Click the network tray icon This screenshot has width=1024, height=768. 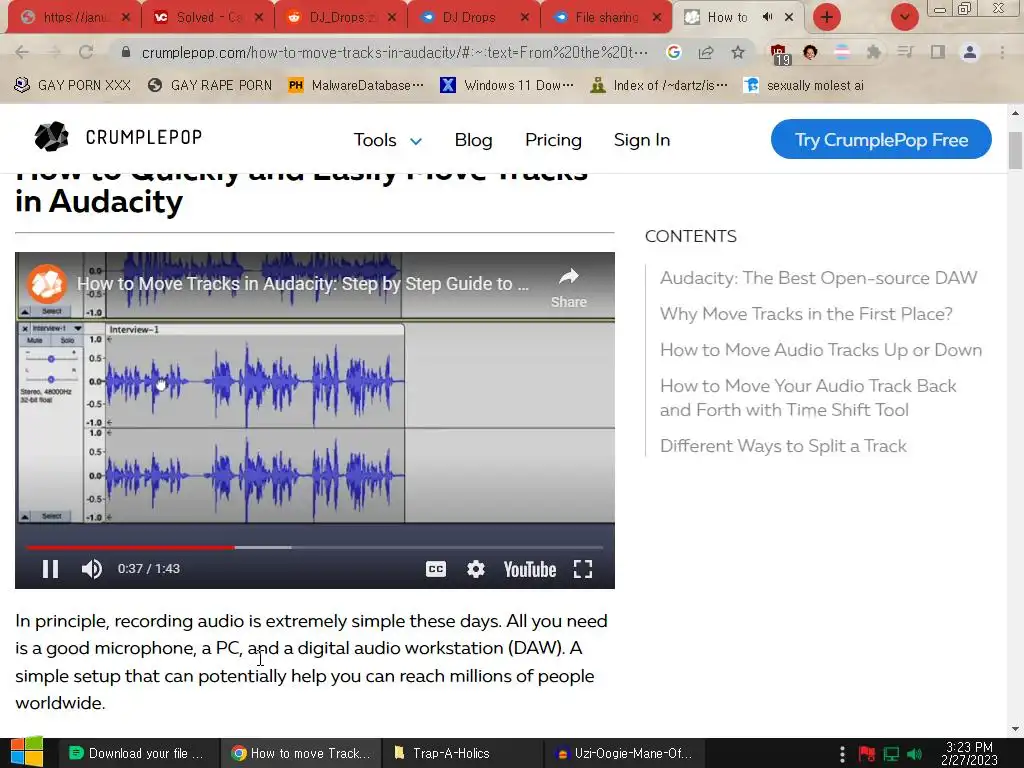pos(891,754)
